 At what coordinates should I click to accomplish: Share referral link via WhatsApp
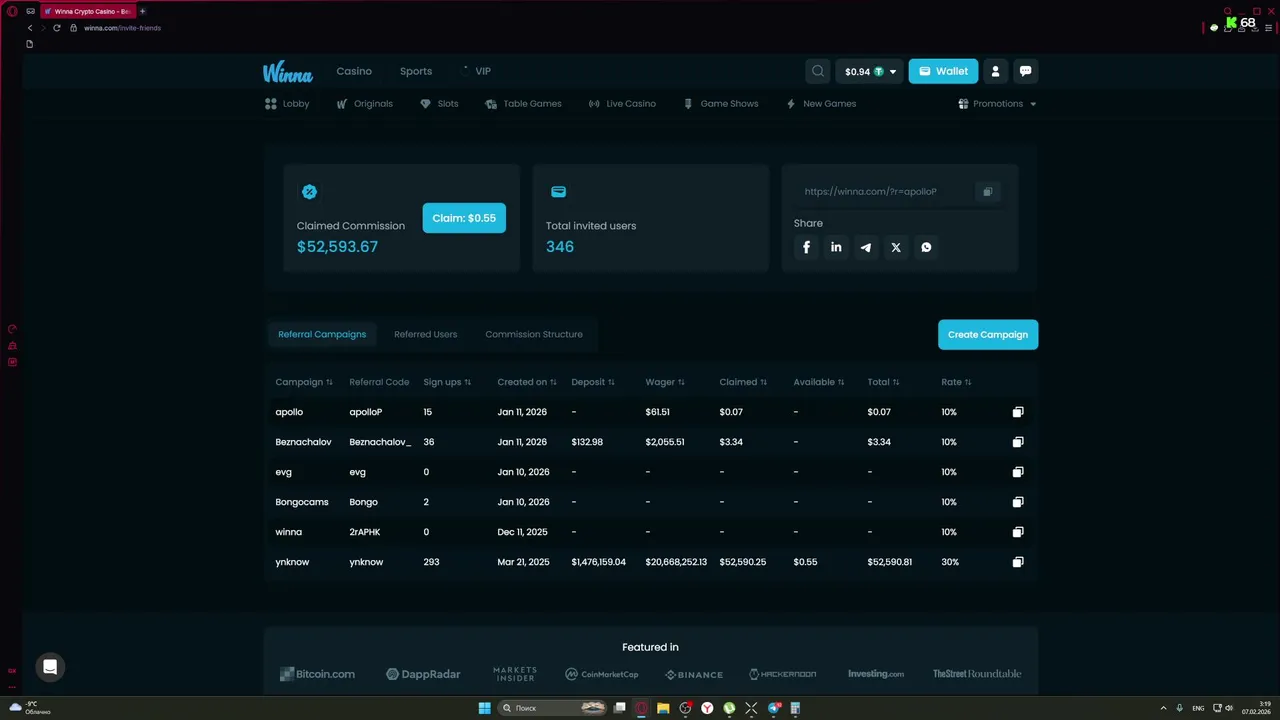(x=926, y=247)
